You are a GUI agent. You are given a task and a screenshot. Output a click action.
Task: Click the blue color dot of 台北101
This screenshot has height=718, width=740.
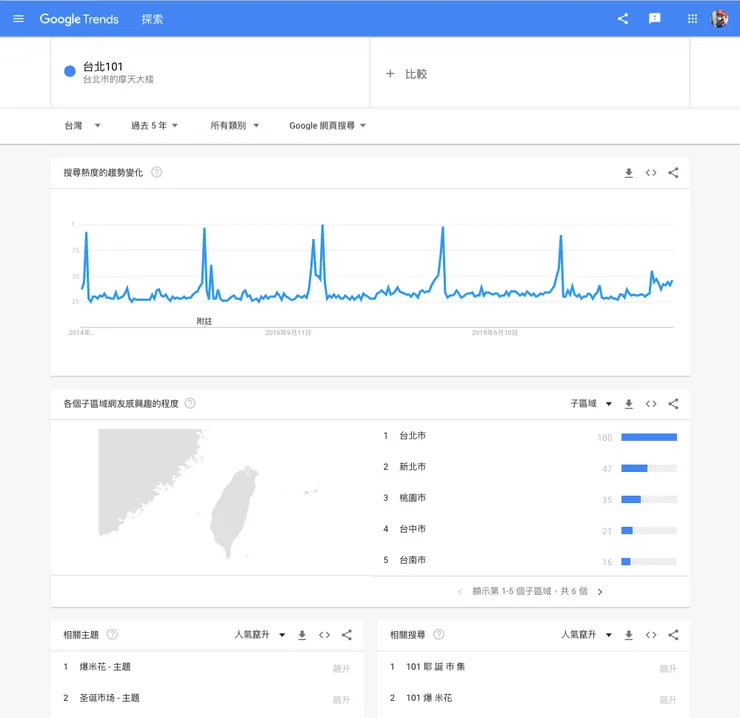click(x=70, y=71)
